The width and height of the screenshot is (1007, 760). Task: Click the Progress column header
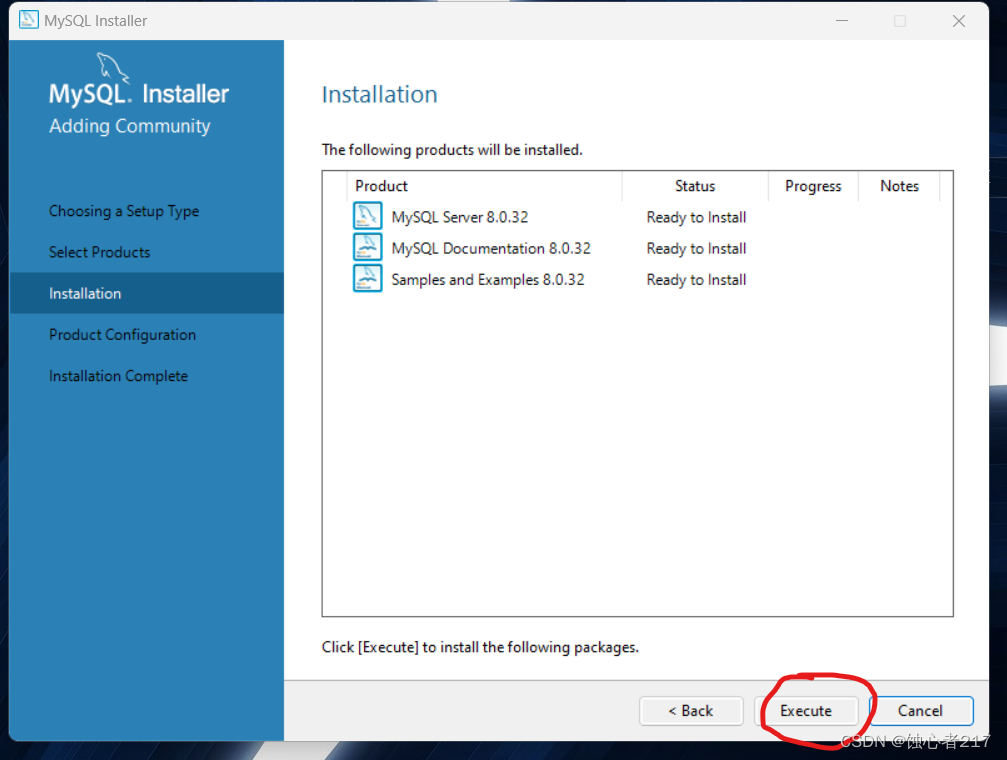point(813,186)
